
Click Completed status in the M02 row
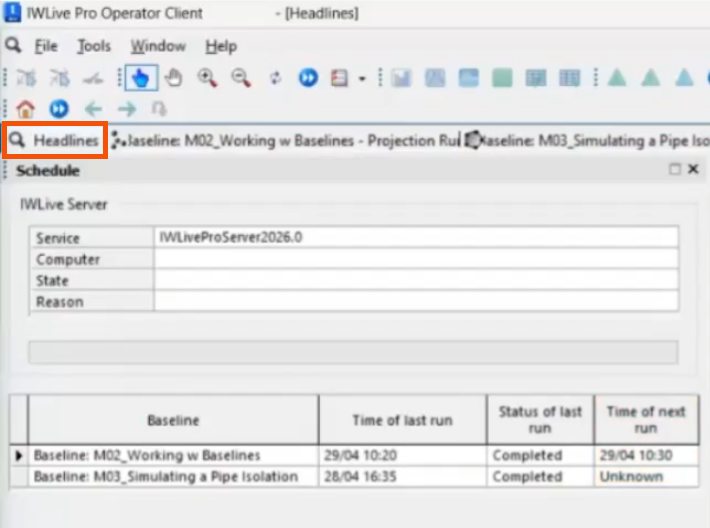(540, 456)
